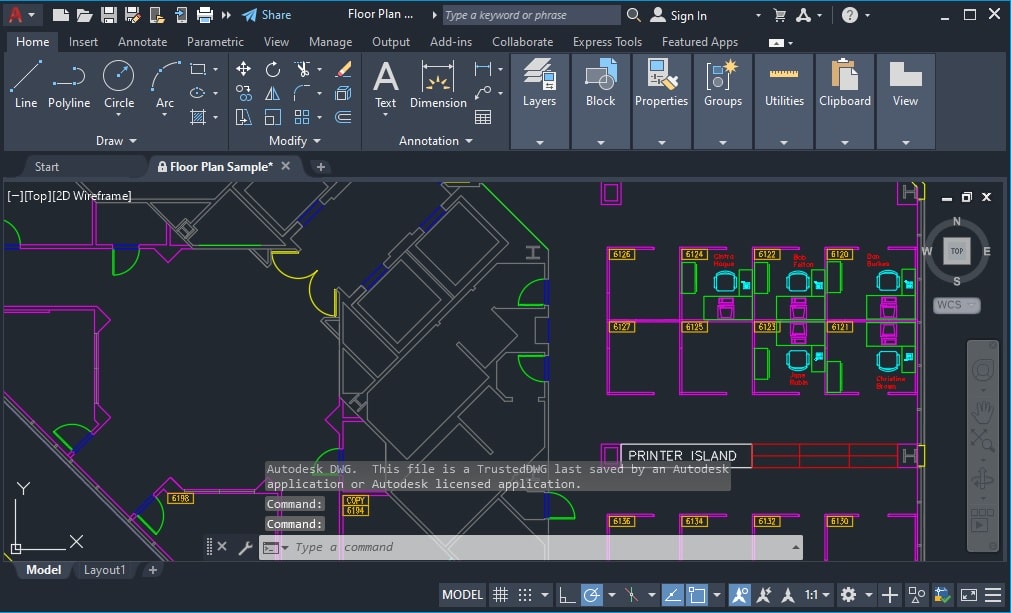Activate the Copy objects tool

click(x=244, y=93)
